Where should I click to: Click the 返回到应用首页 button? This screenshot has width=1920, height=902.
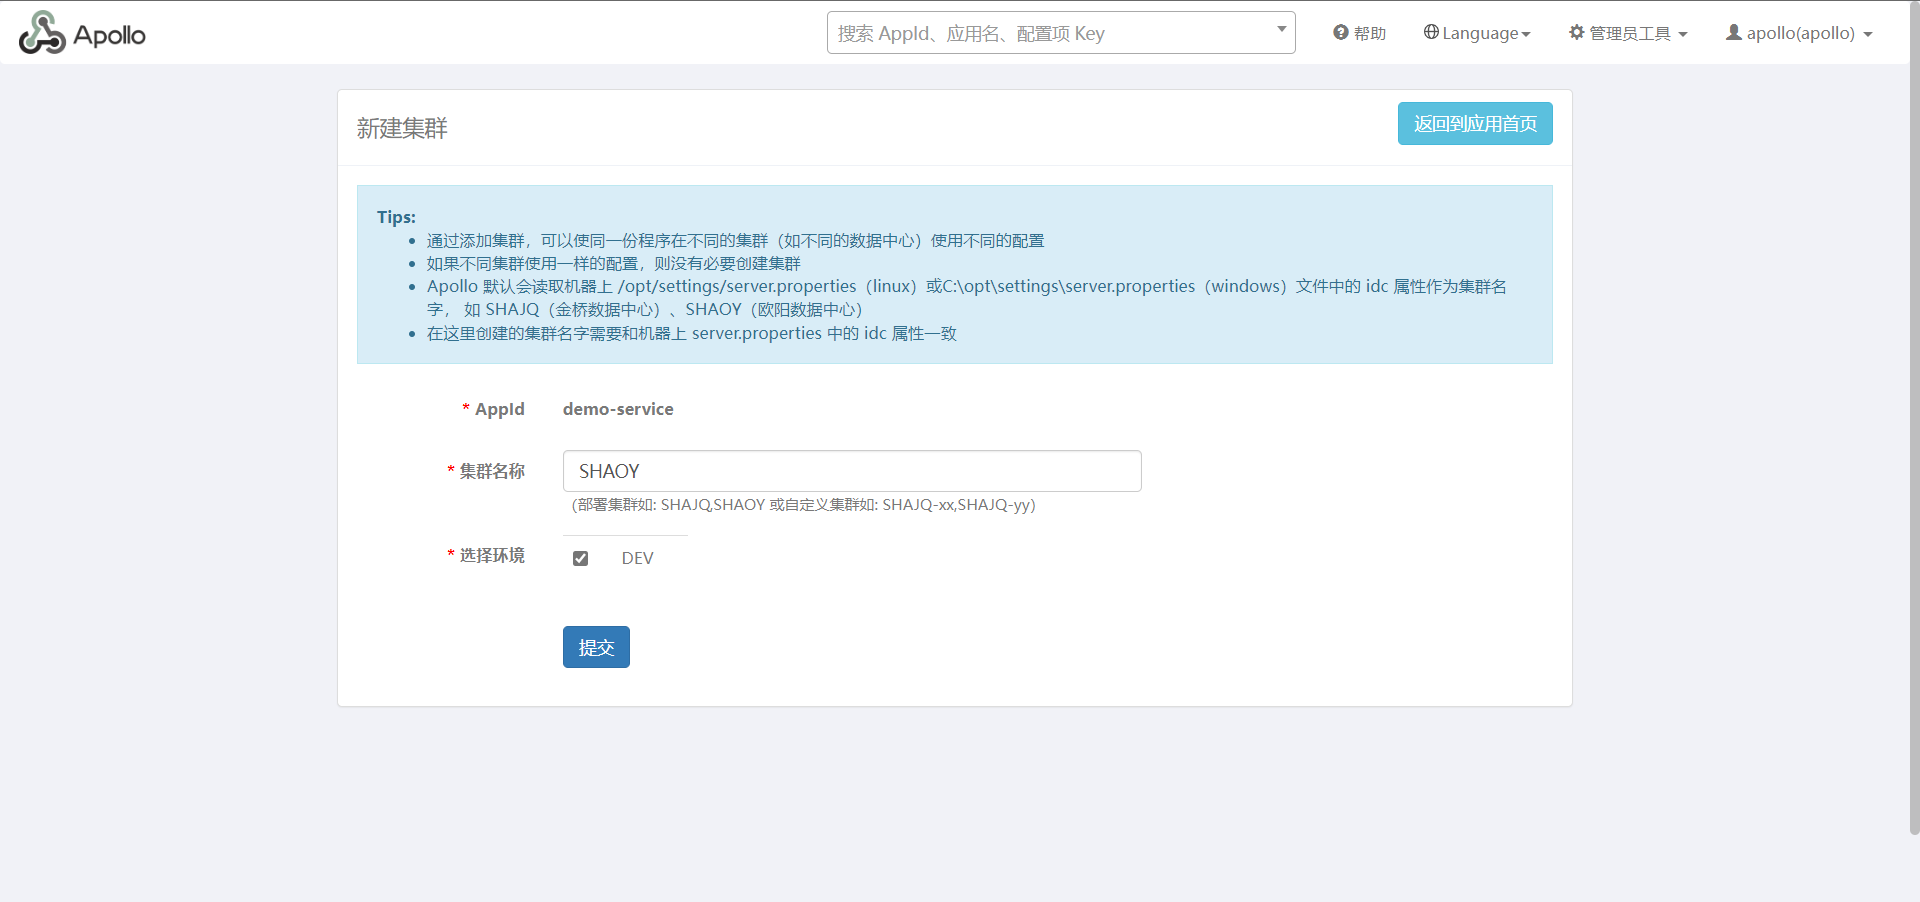1474,124
